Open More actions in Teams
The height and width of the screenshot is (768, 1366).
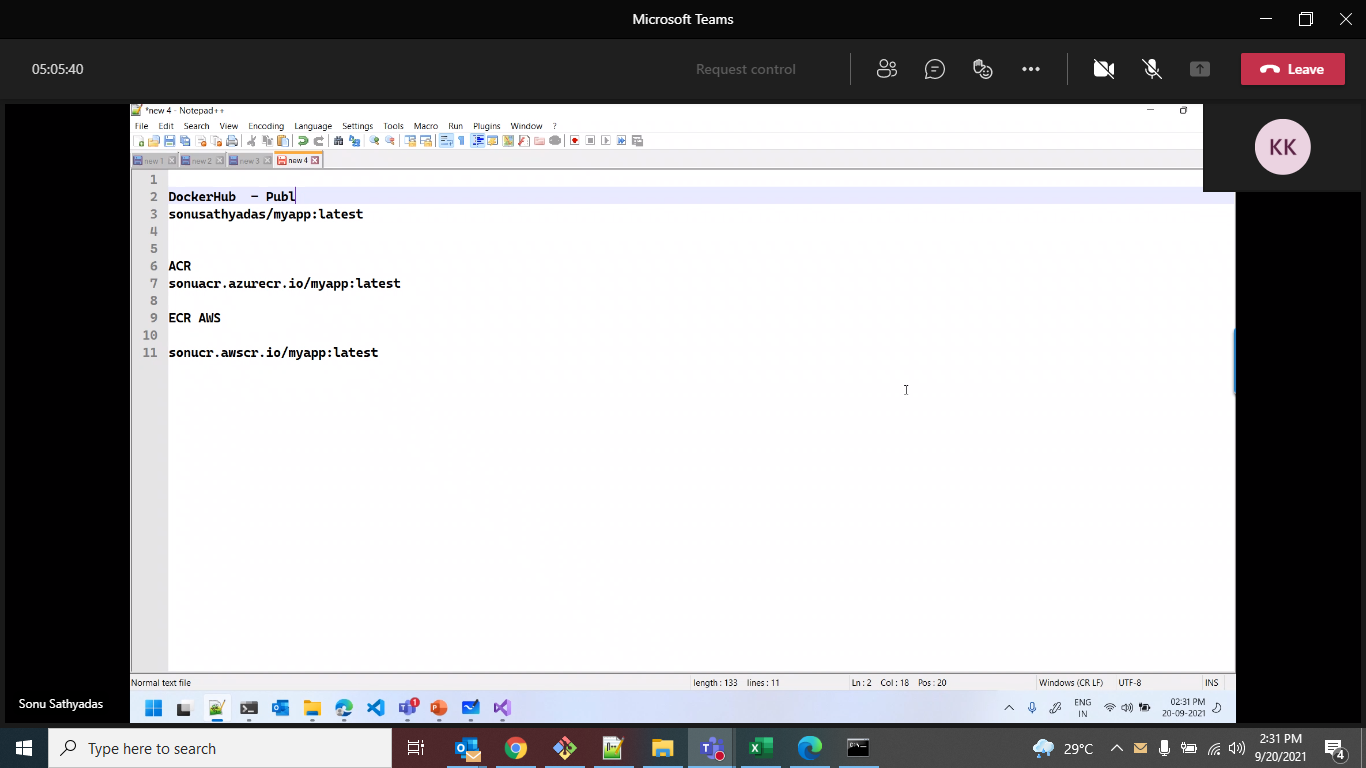click(1031, 69)
